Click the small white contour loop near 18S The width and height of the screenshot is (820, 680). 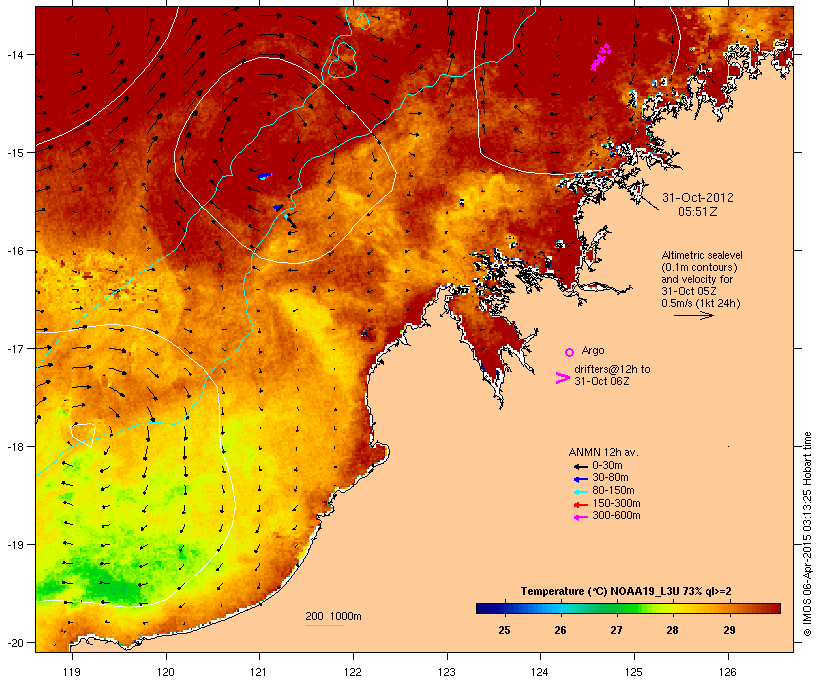[x=83, y=434]
